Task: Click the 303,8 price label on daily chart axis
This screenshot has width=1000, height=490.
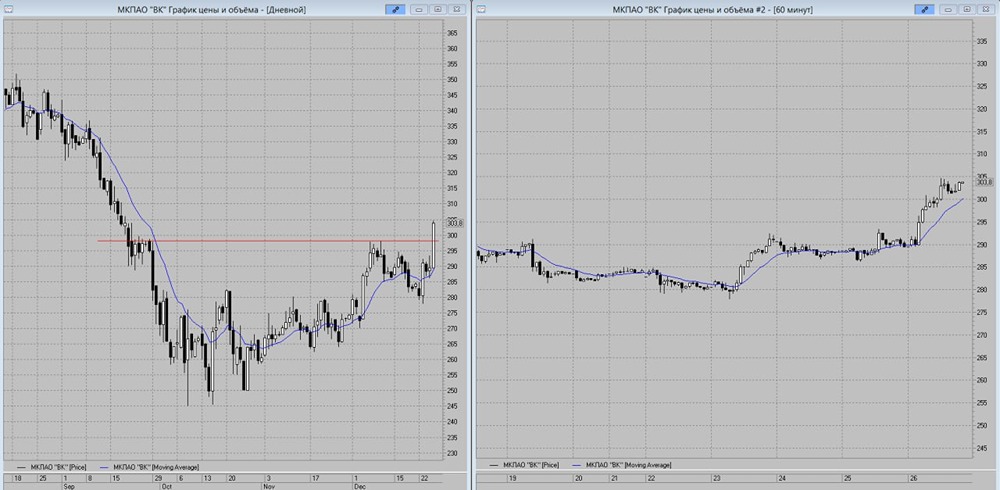Action: coord(453,223)
